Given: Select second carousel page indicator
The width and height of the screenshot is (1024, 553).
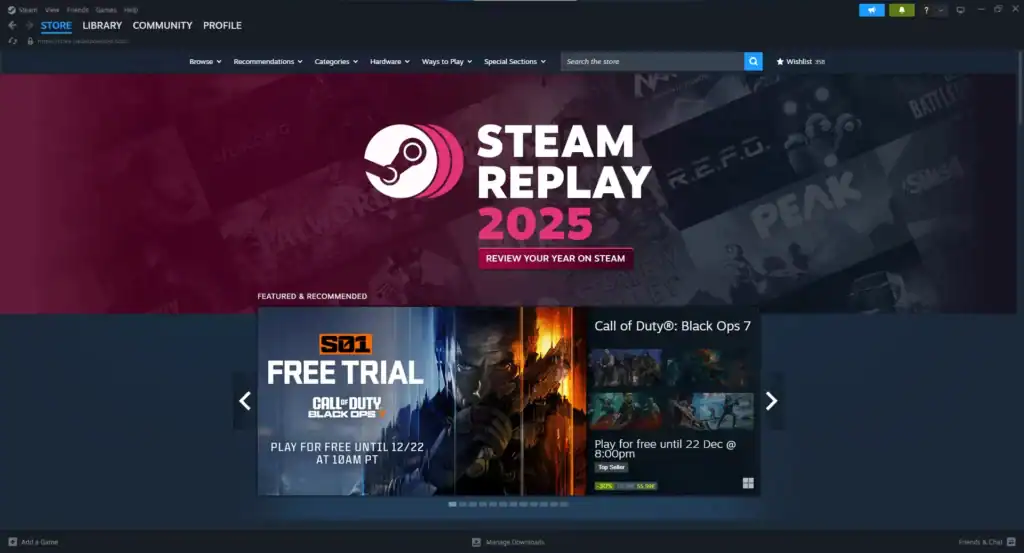Looking at the screenshot, I should [462, 504].
